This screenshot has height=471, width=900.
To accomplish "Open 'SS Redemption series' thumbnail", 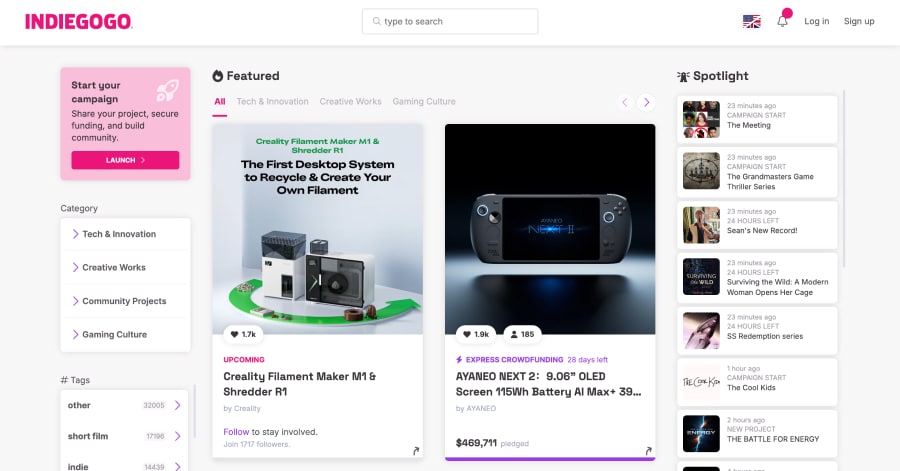I will click(701, 330).
